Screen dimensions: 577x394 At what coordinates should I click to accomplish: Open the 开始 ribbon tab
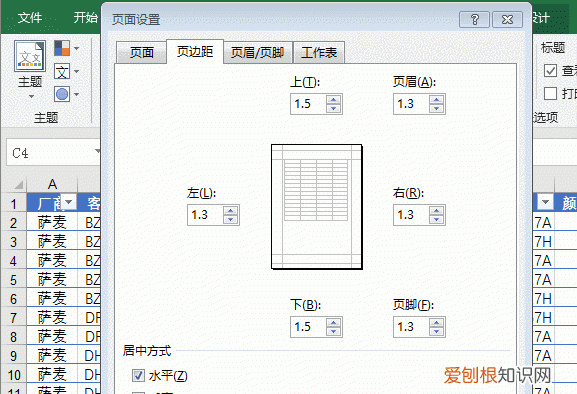(85, 17)
